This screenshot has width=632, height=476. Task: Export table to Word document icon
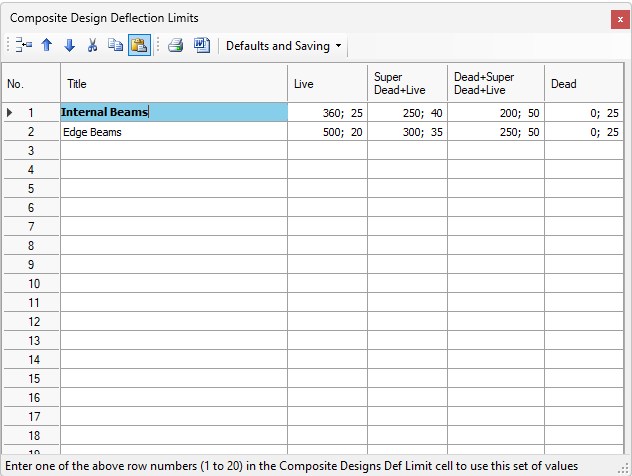pos(202,45)
